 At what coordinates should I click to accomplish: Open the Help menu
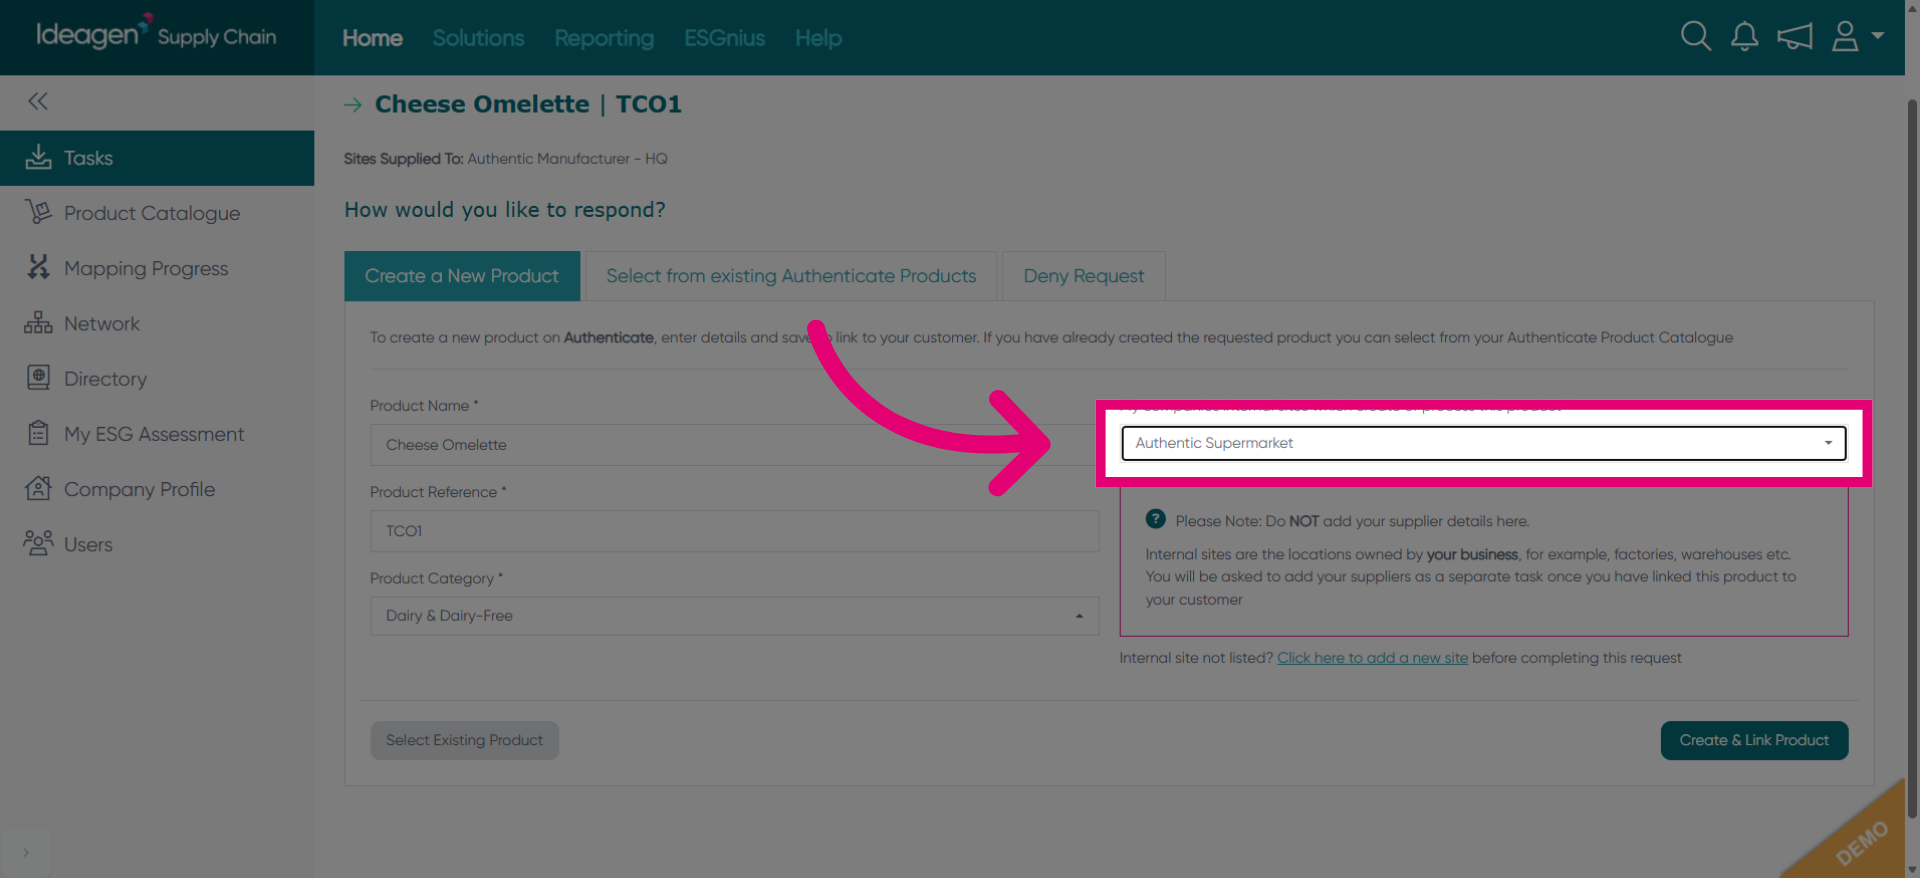point(818,38)
